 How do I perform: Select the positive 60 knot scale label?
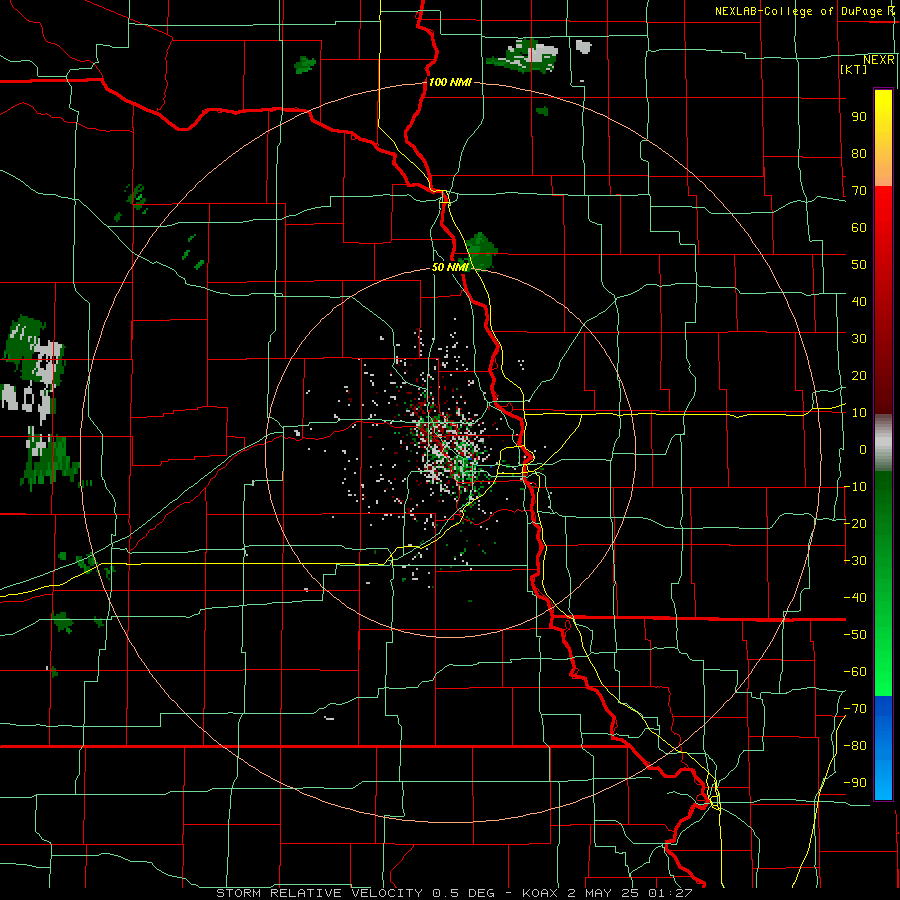(859, 227)
